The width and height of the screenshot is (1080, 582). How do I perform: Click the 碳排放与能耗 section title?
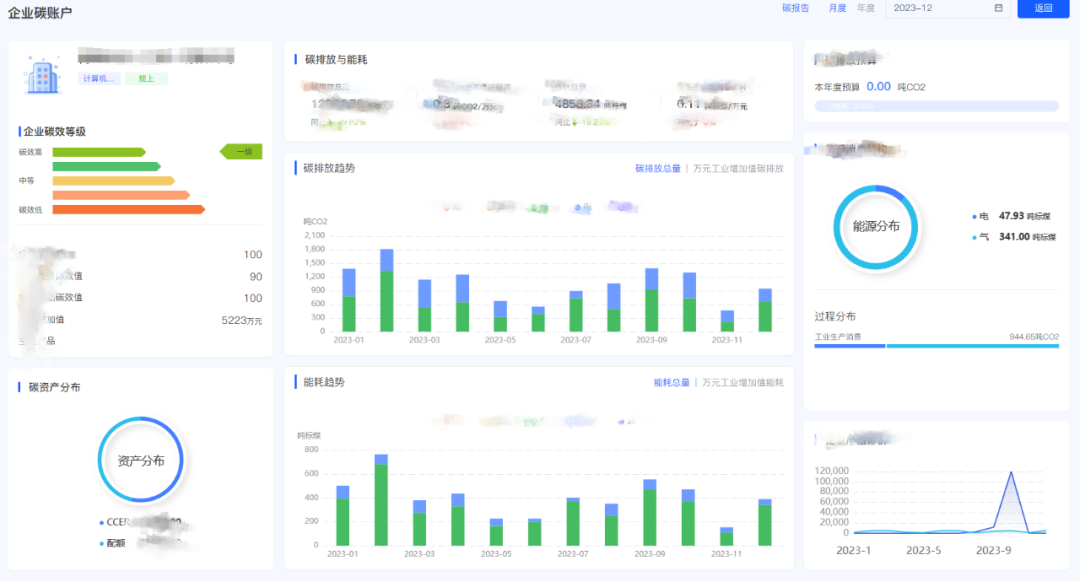click(x=336, y=60)
